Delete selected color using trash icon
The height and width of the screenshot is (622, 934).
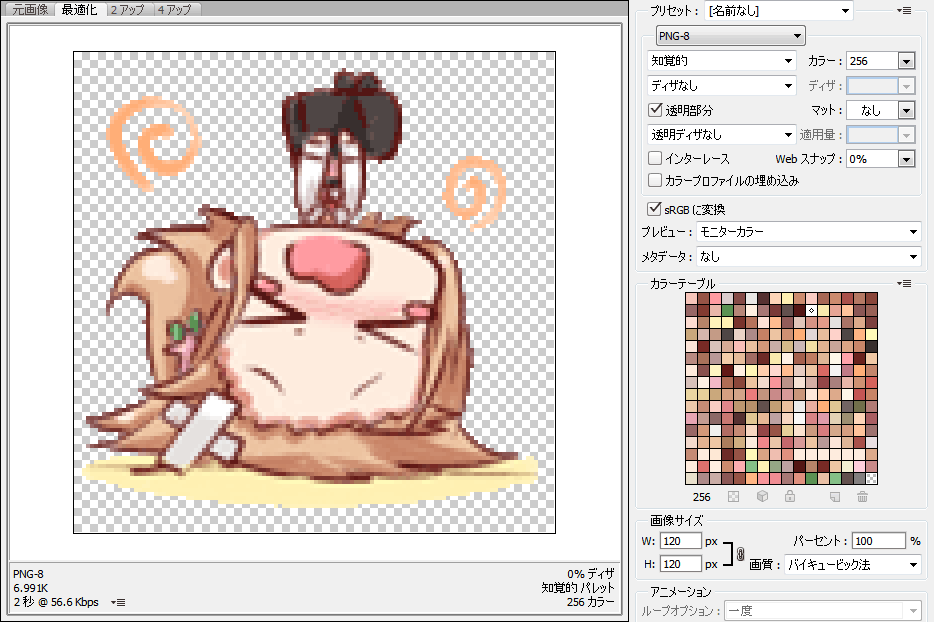point(862,496)
